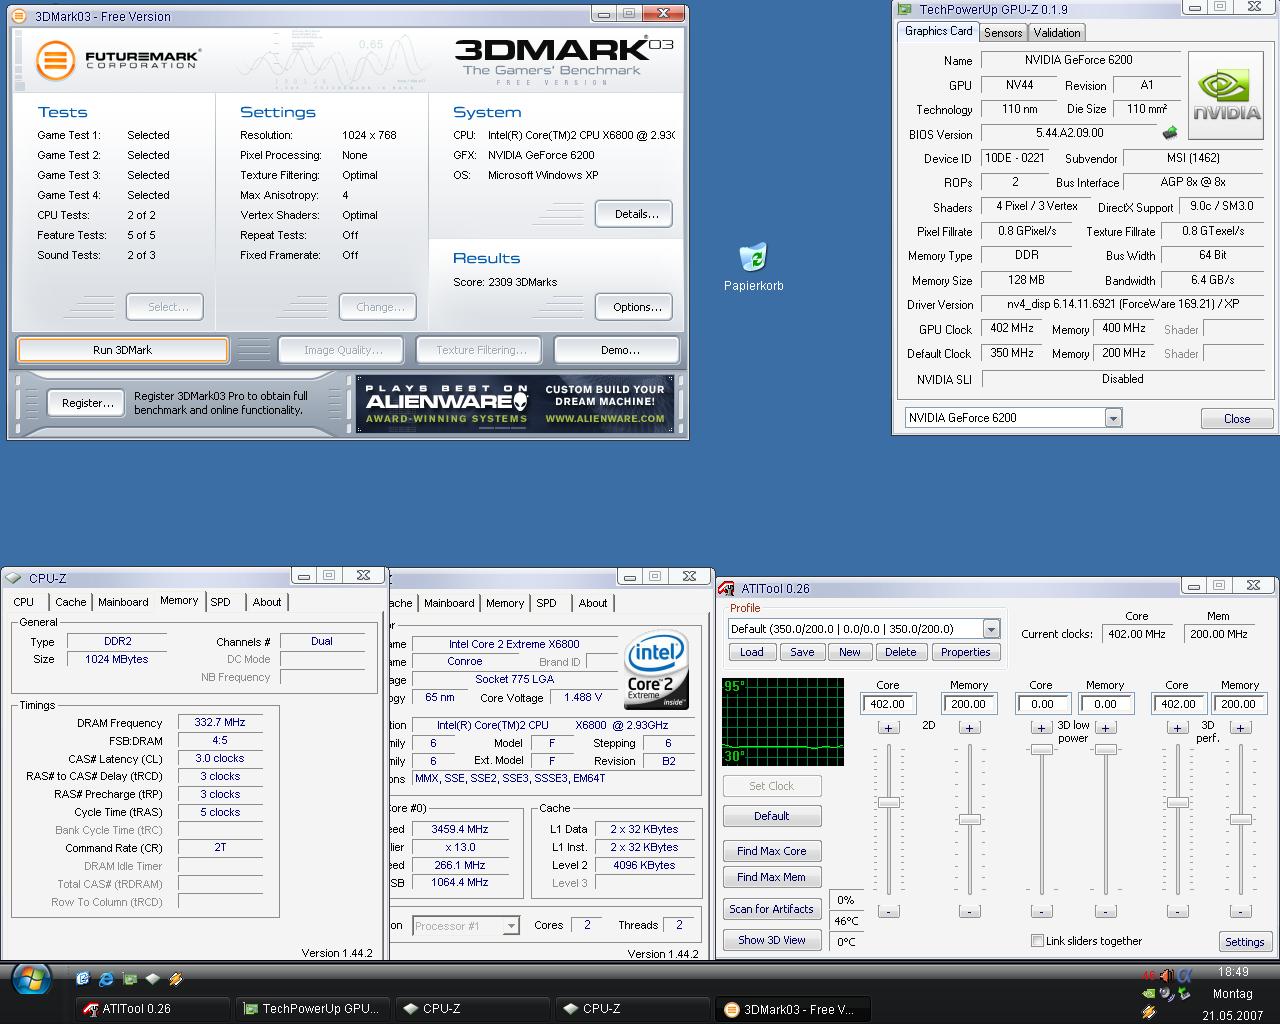Open the Cache tab in left CPU-Z
1280x1024 pixels.
70,602
